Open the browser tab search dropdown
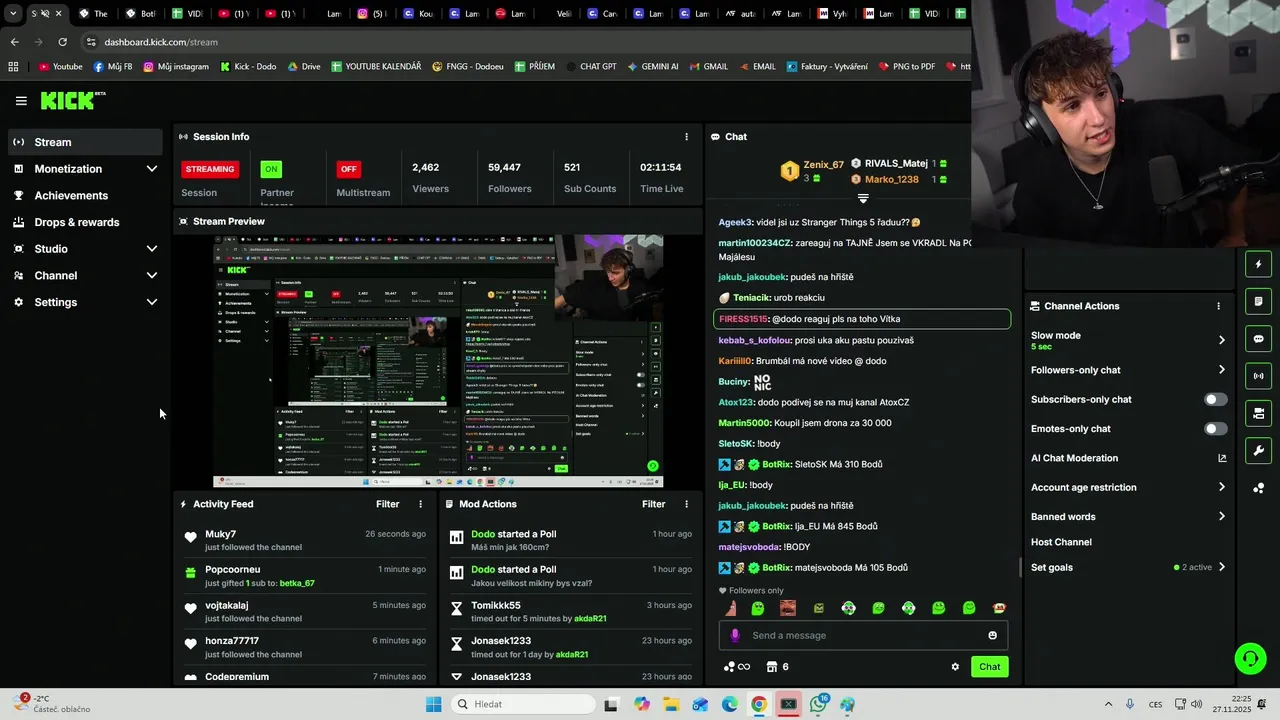The height and width of the screenshot is (720, 1280). [x=13, y=14]
